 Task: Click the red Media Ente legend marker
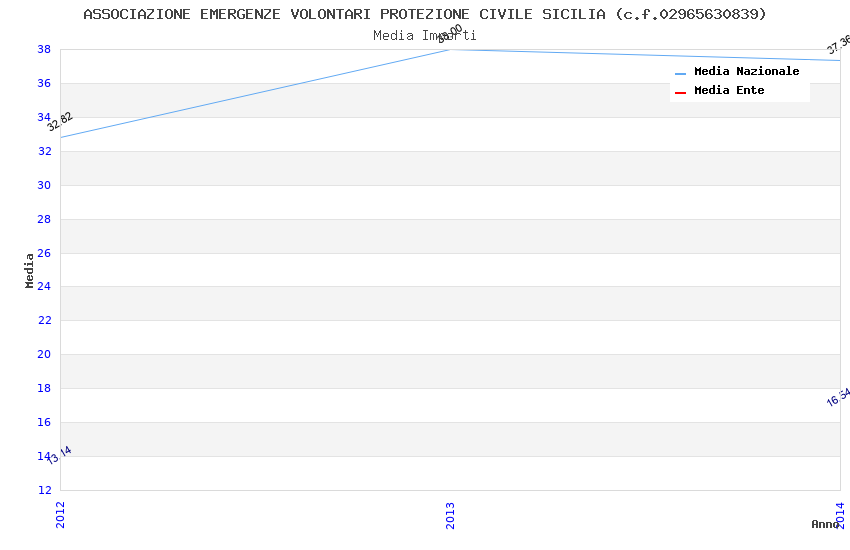680,92
